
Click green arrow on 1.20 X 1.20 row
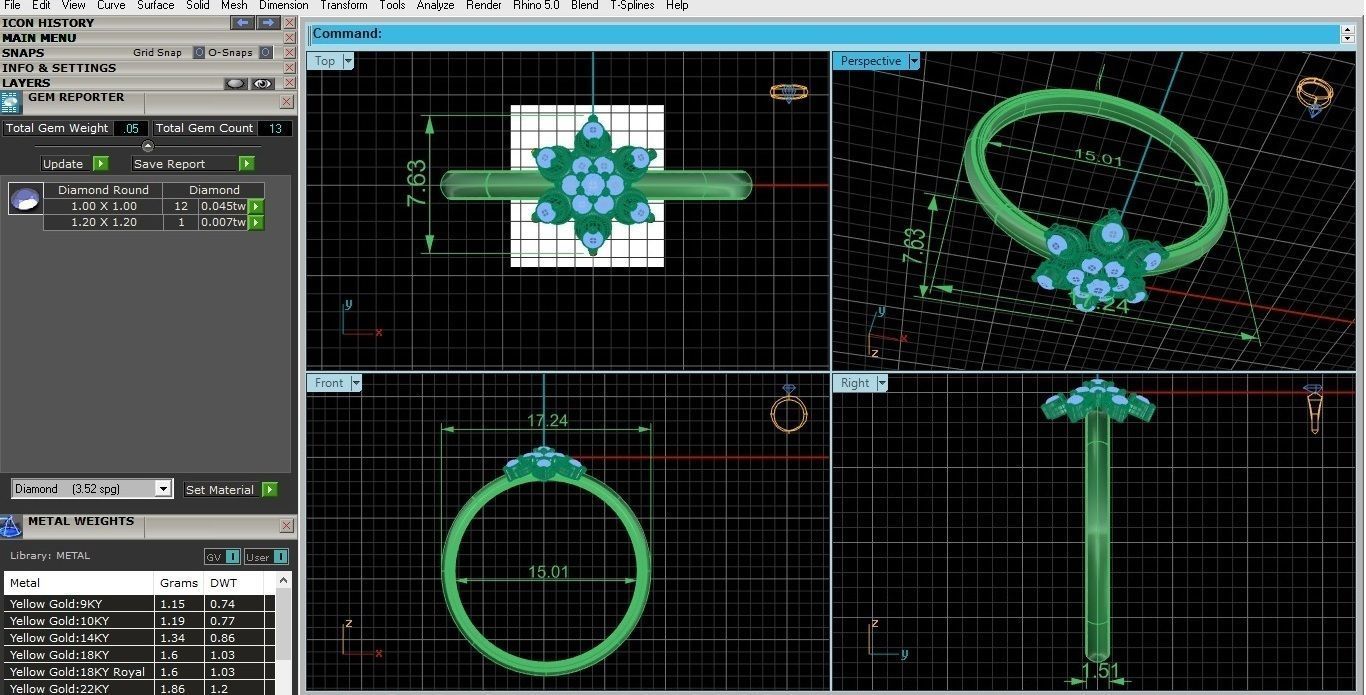click(x=256, y=222)
